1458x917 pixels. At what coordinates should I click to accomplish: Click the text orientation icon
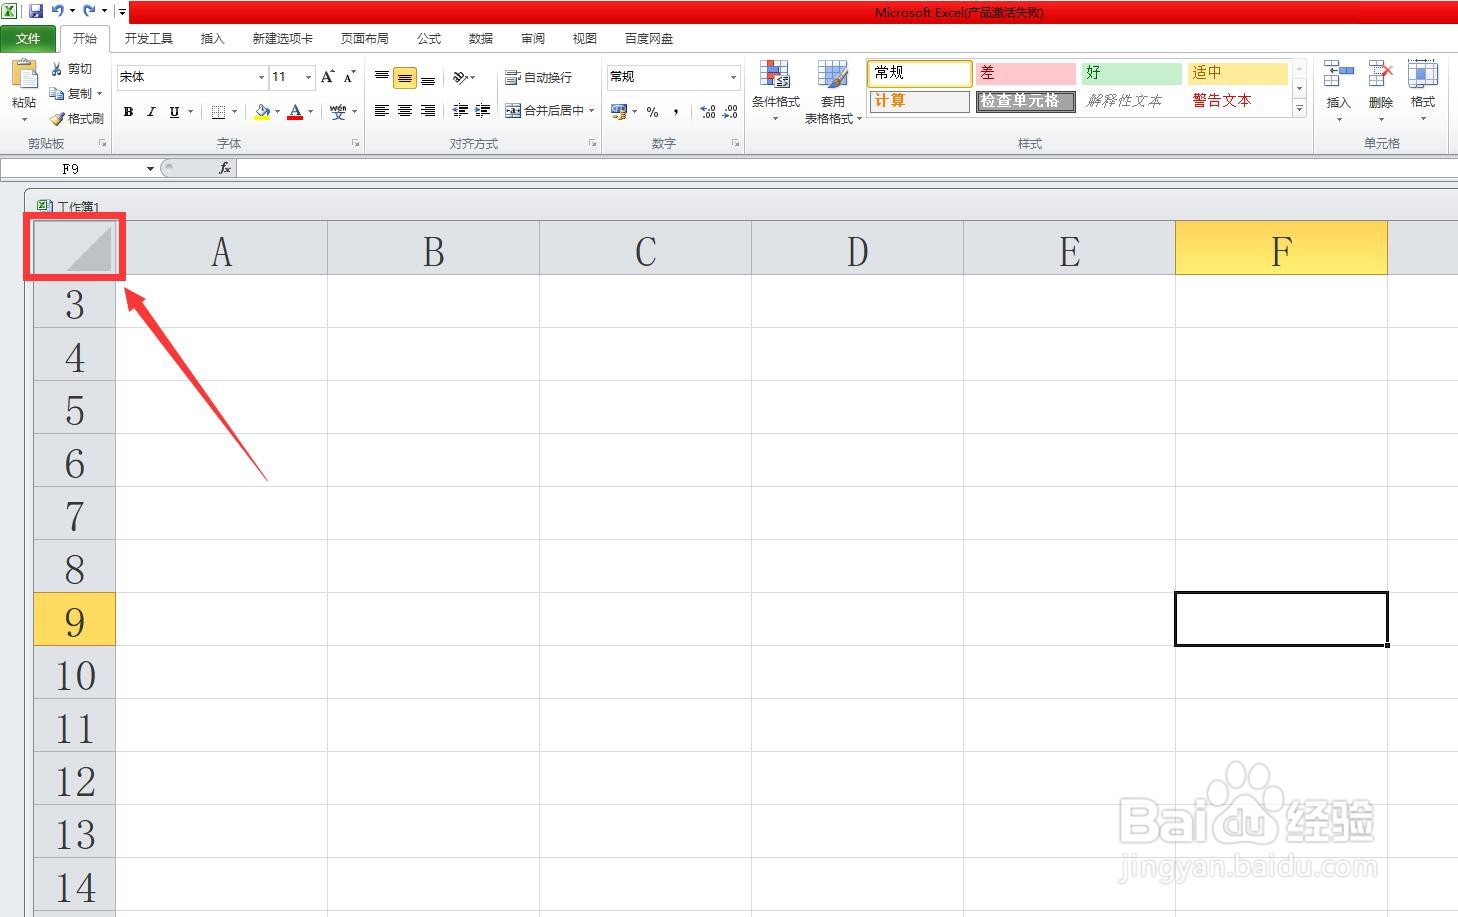pyautogui.click(x=460, y=77)
